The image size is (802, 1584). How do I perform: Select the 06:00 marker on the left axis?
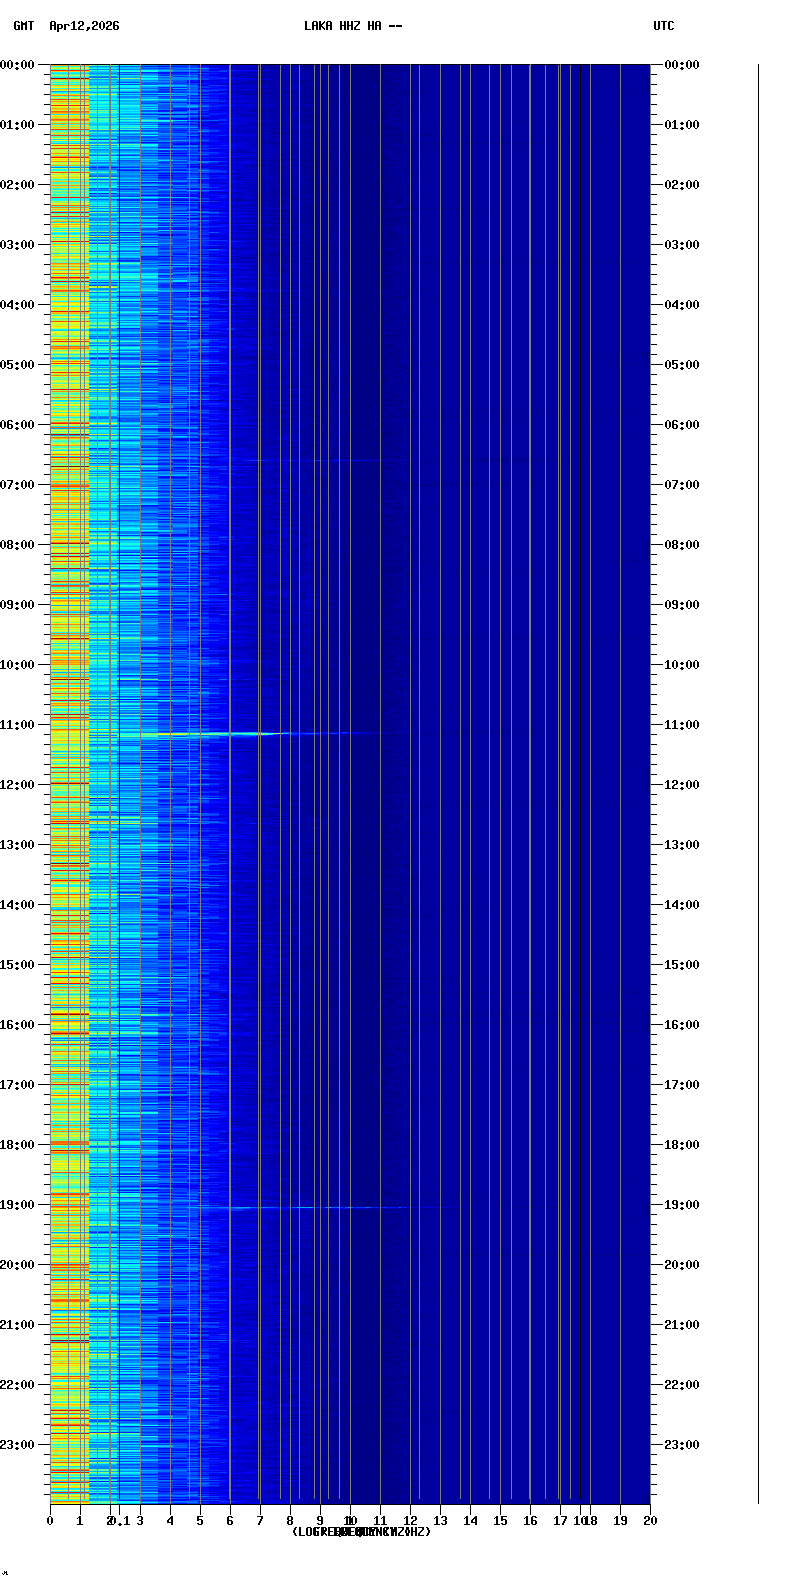[17, 425]
